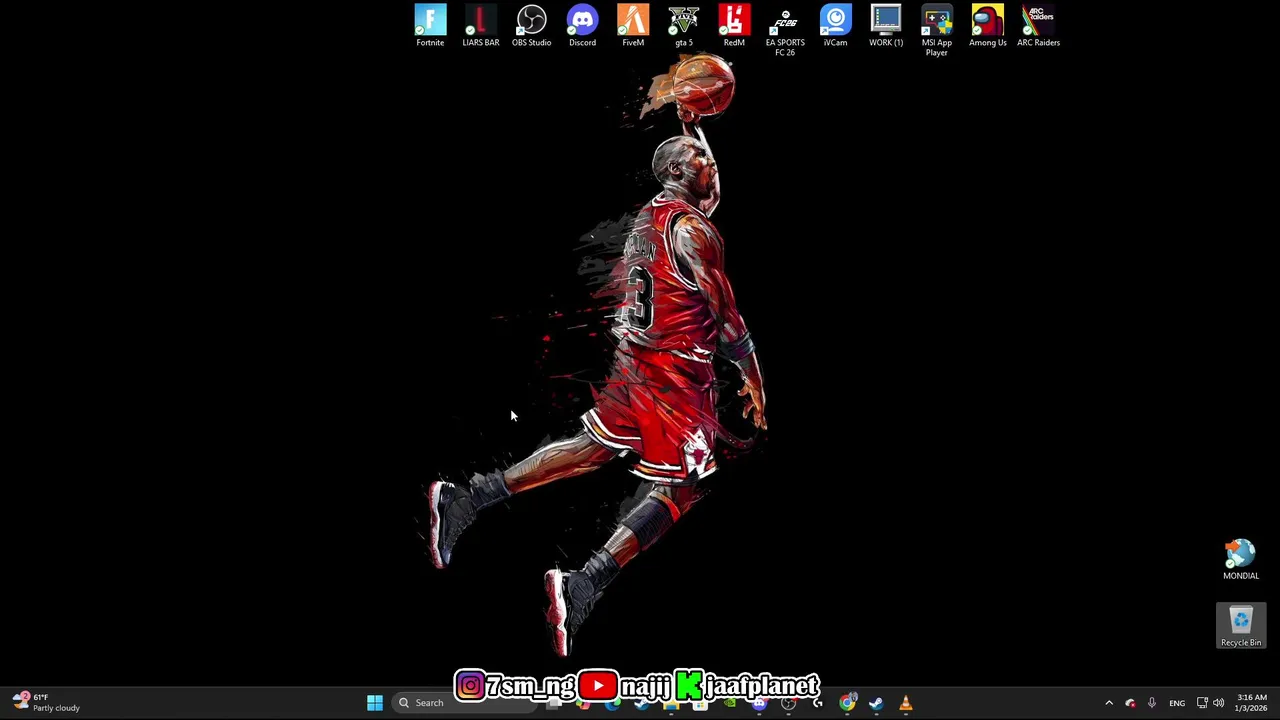Screen dimensions: 1280x720
Task: Launch the Discord desktop shortcut
Action: click(x=582, y=26)
